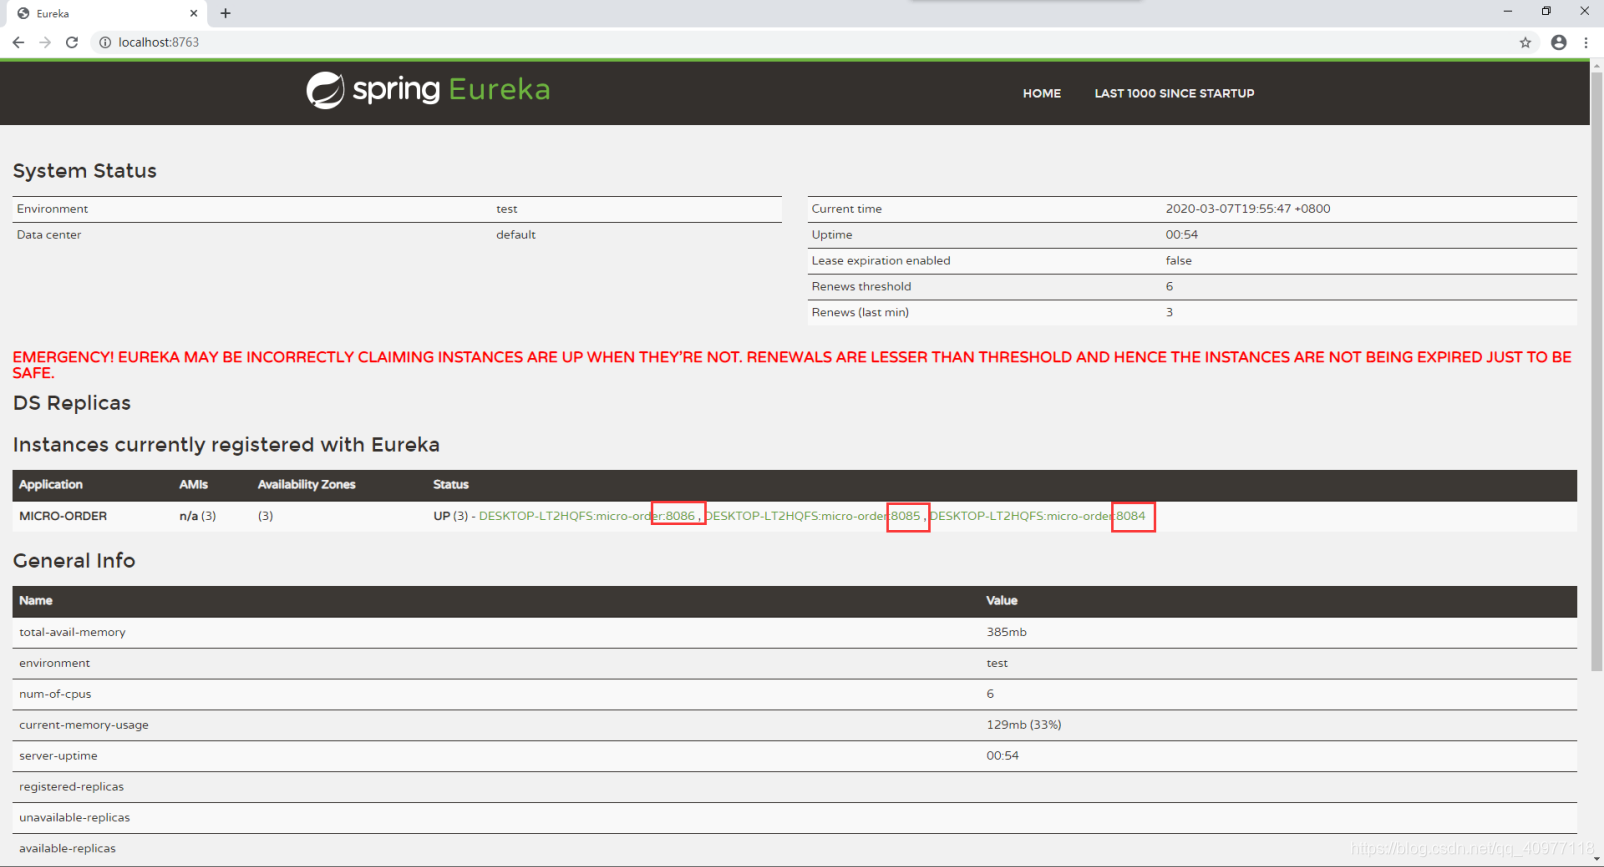Click the 'Renews threshold' label
This screenshot has height=867, width=1604.
tap(861, 287)
